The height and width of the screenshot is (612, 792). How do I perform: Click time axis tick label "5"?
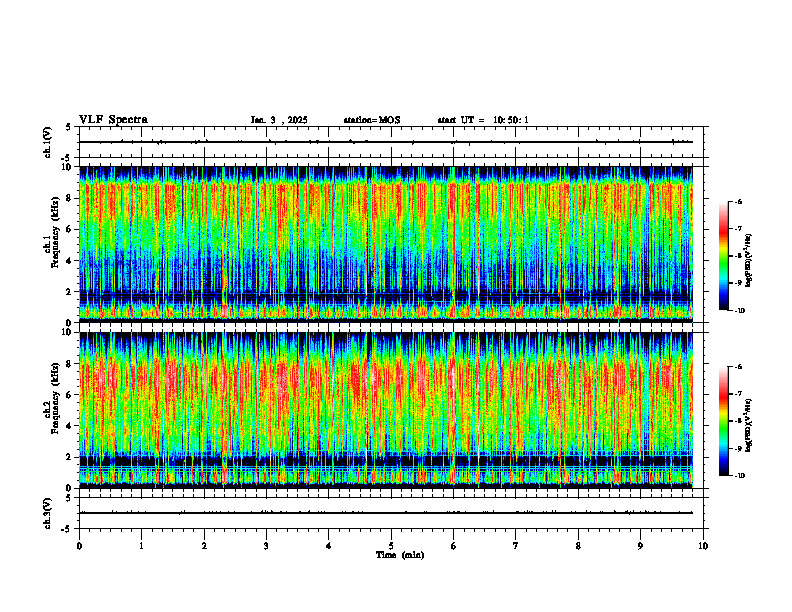tap(391, 546)
